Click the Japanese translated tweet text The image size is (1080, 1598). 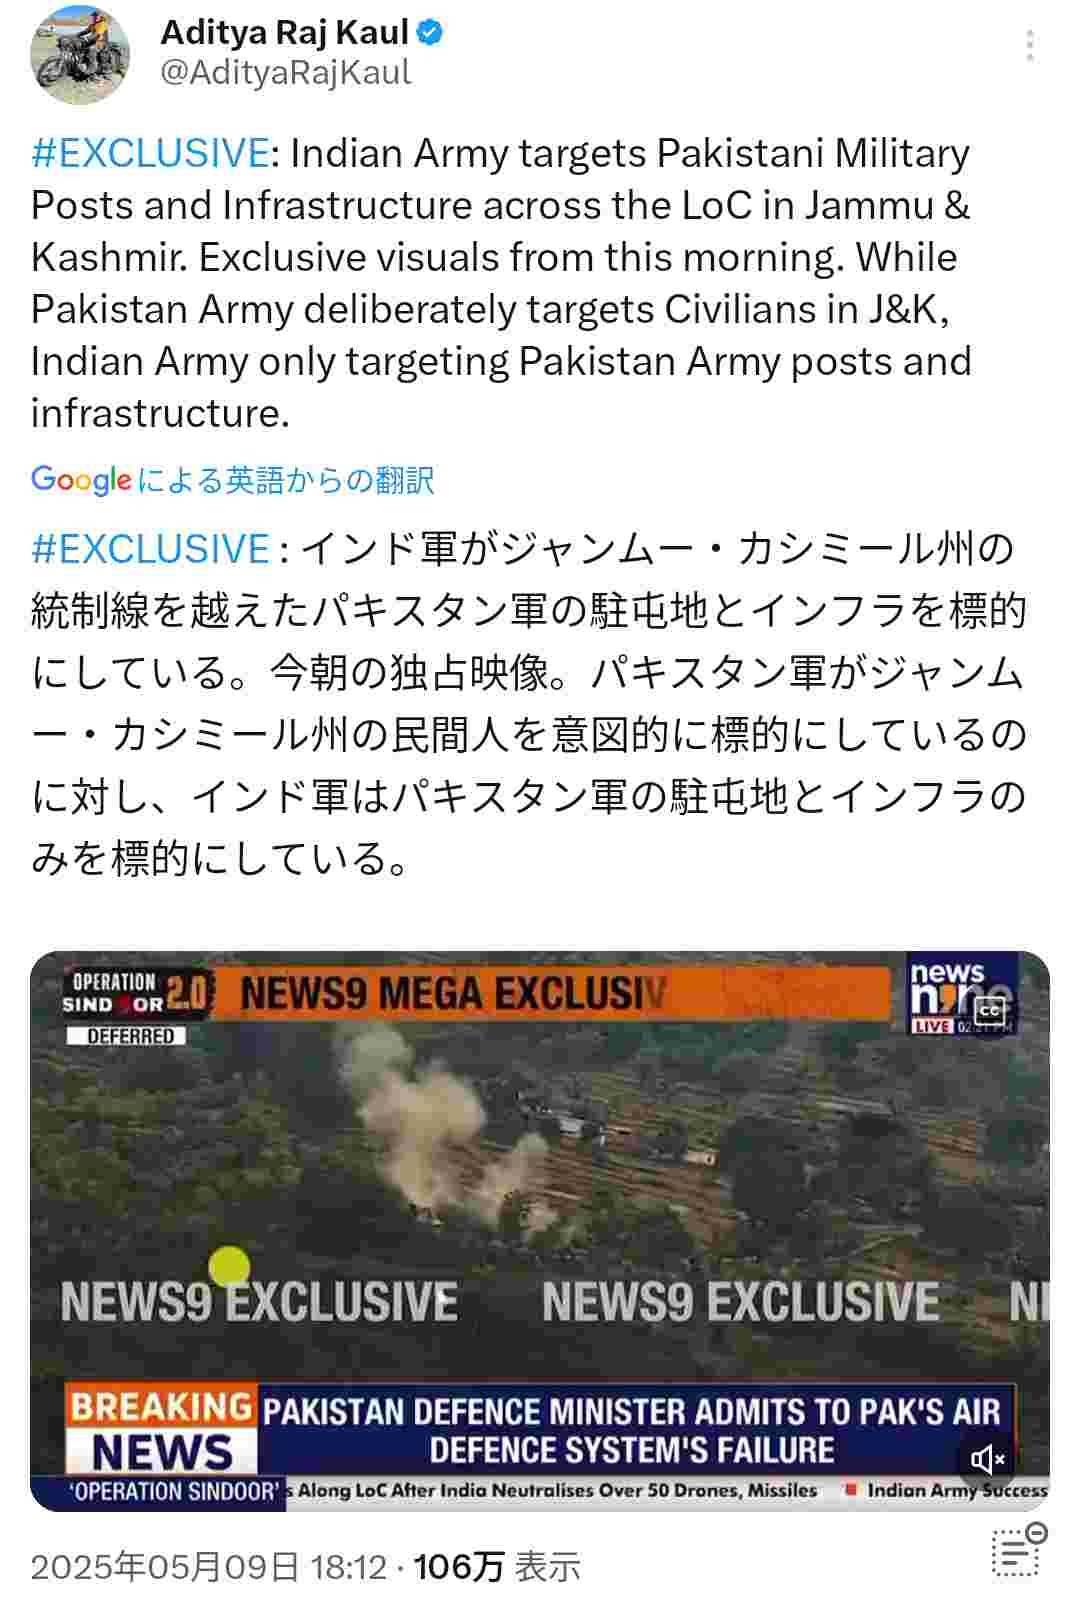click(529, 703)
